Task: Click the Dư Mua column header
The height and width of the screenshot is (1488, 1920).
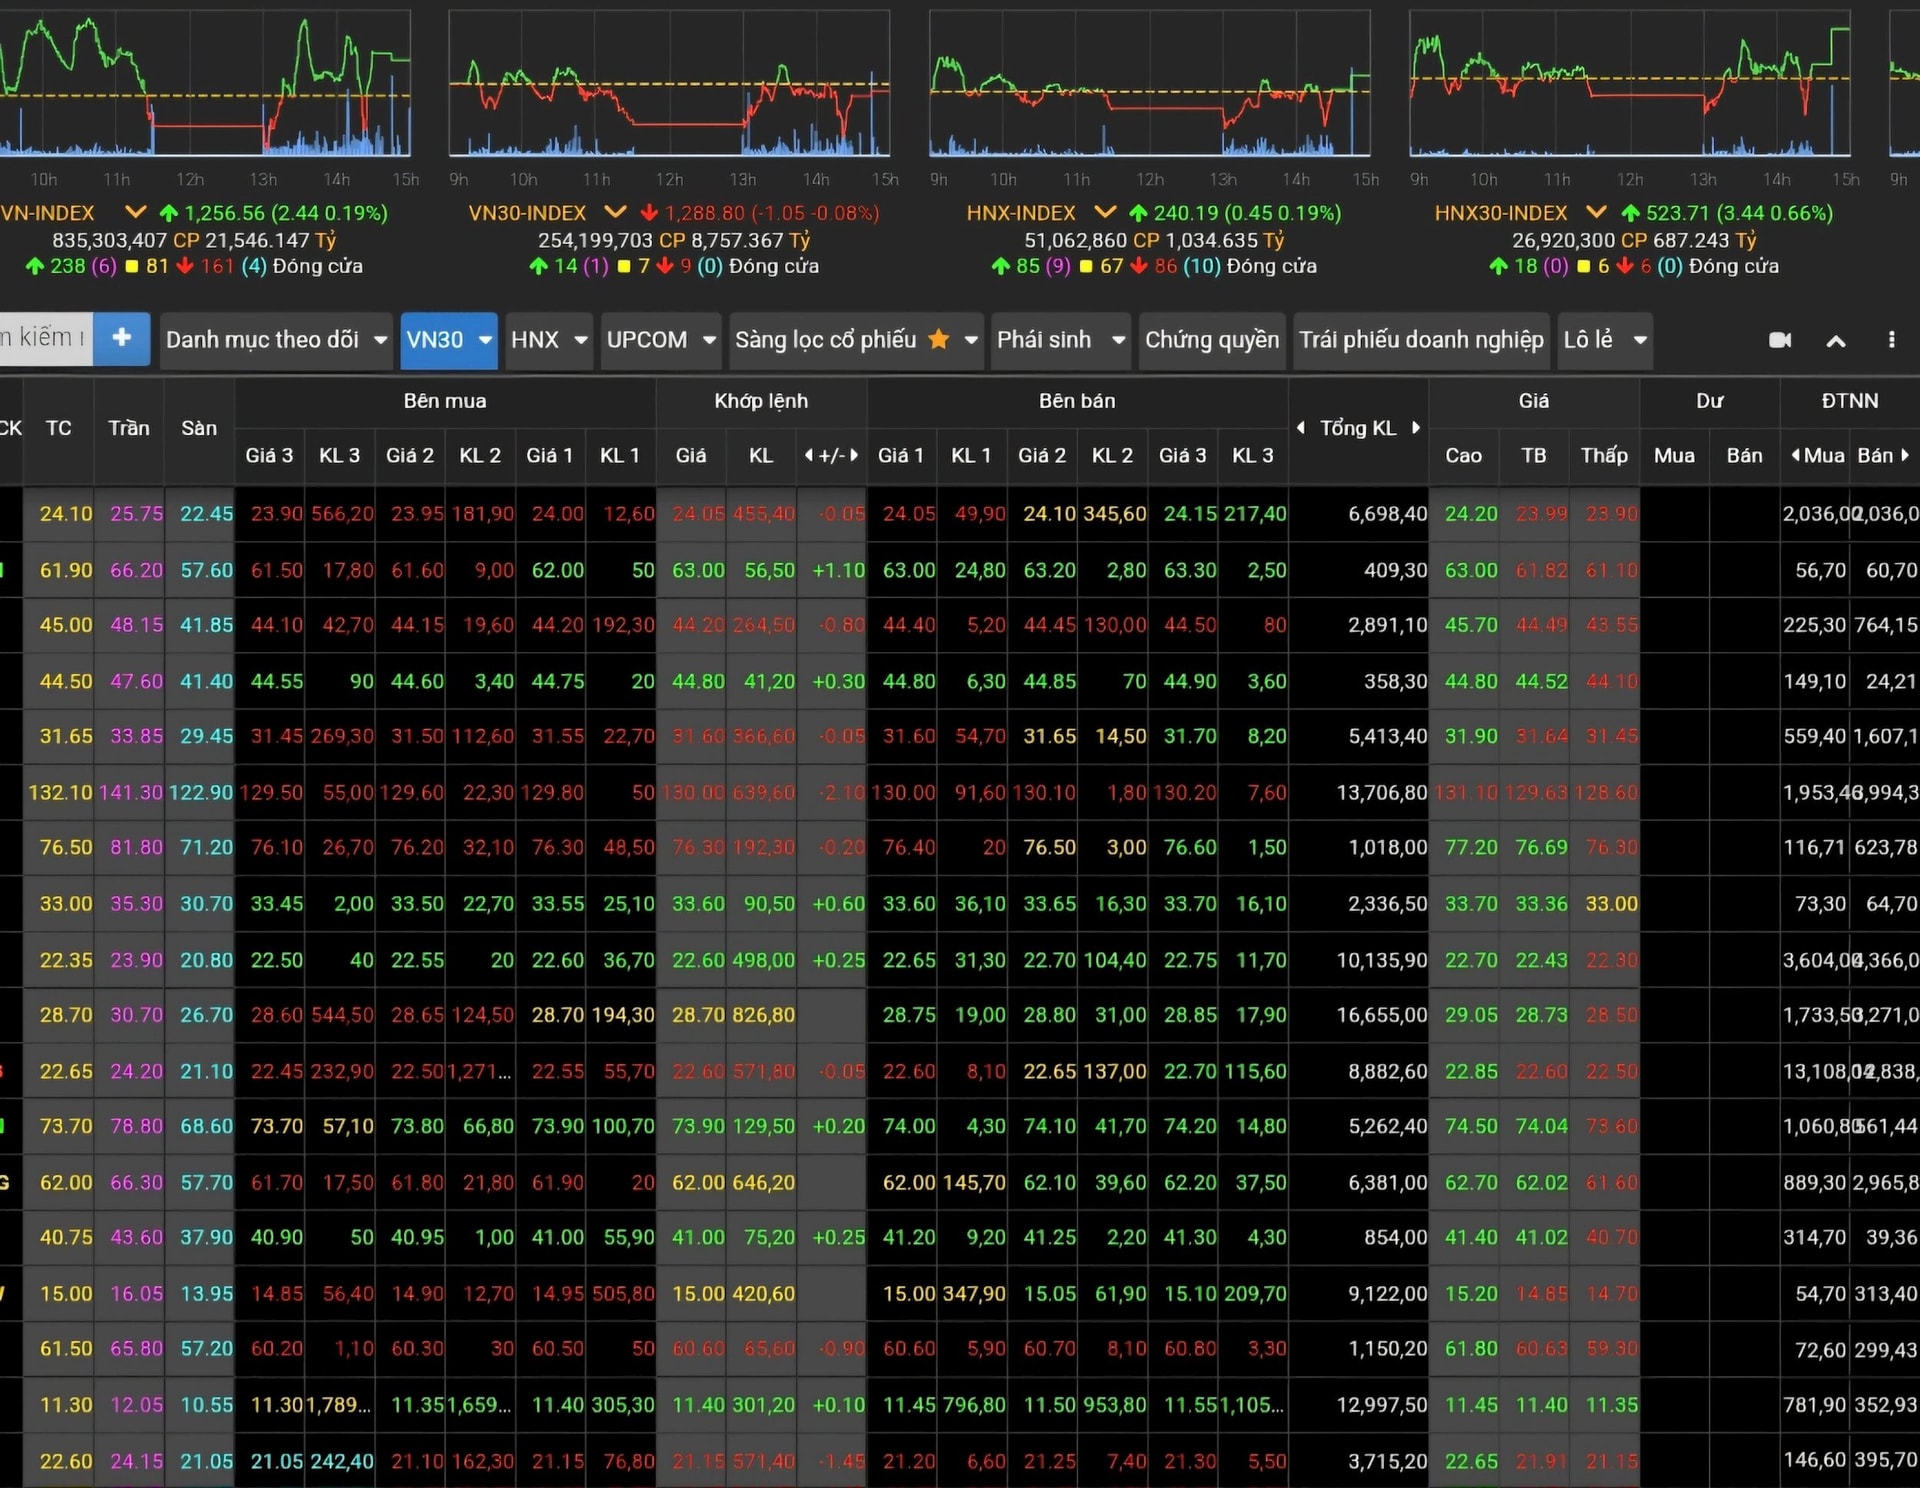Action: pos(1674,455)
